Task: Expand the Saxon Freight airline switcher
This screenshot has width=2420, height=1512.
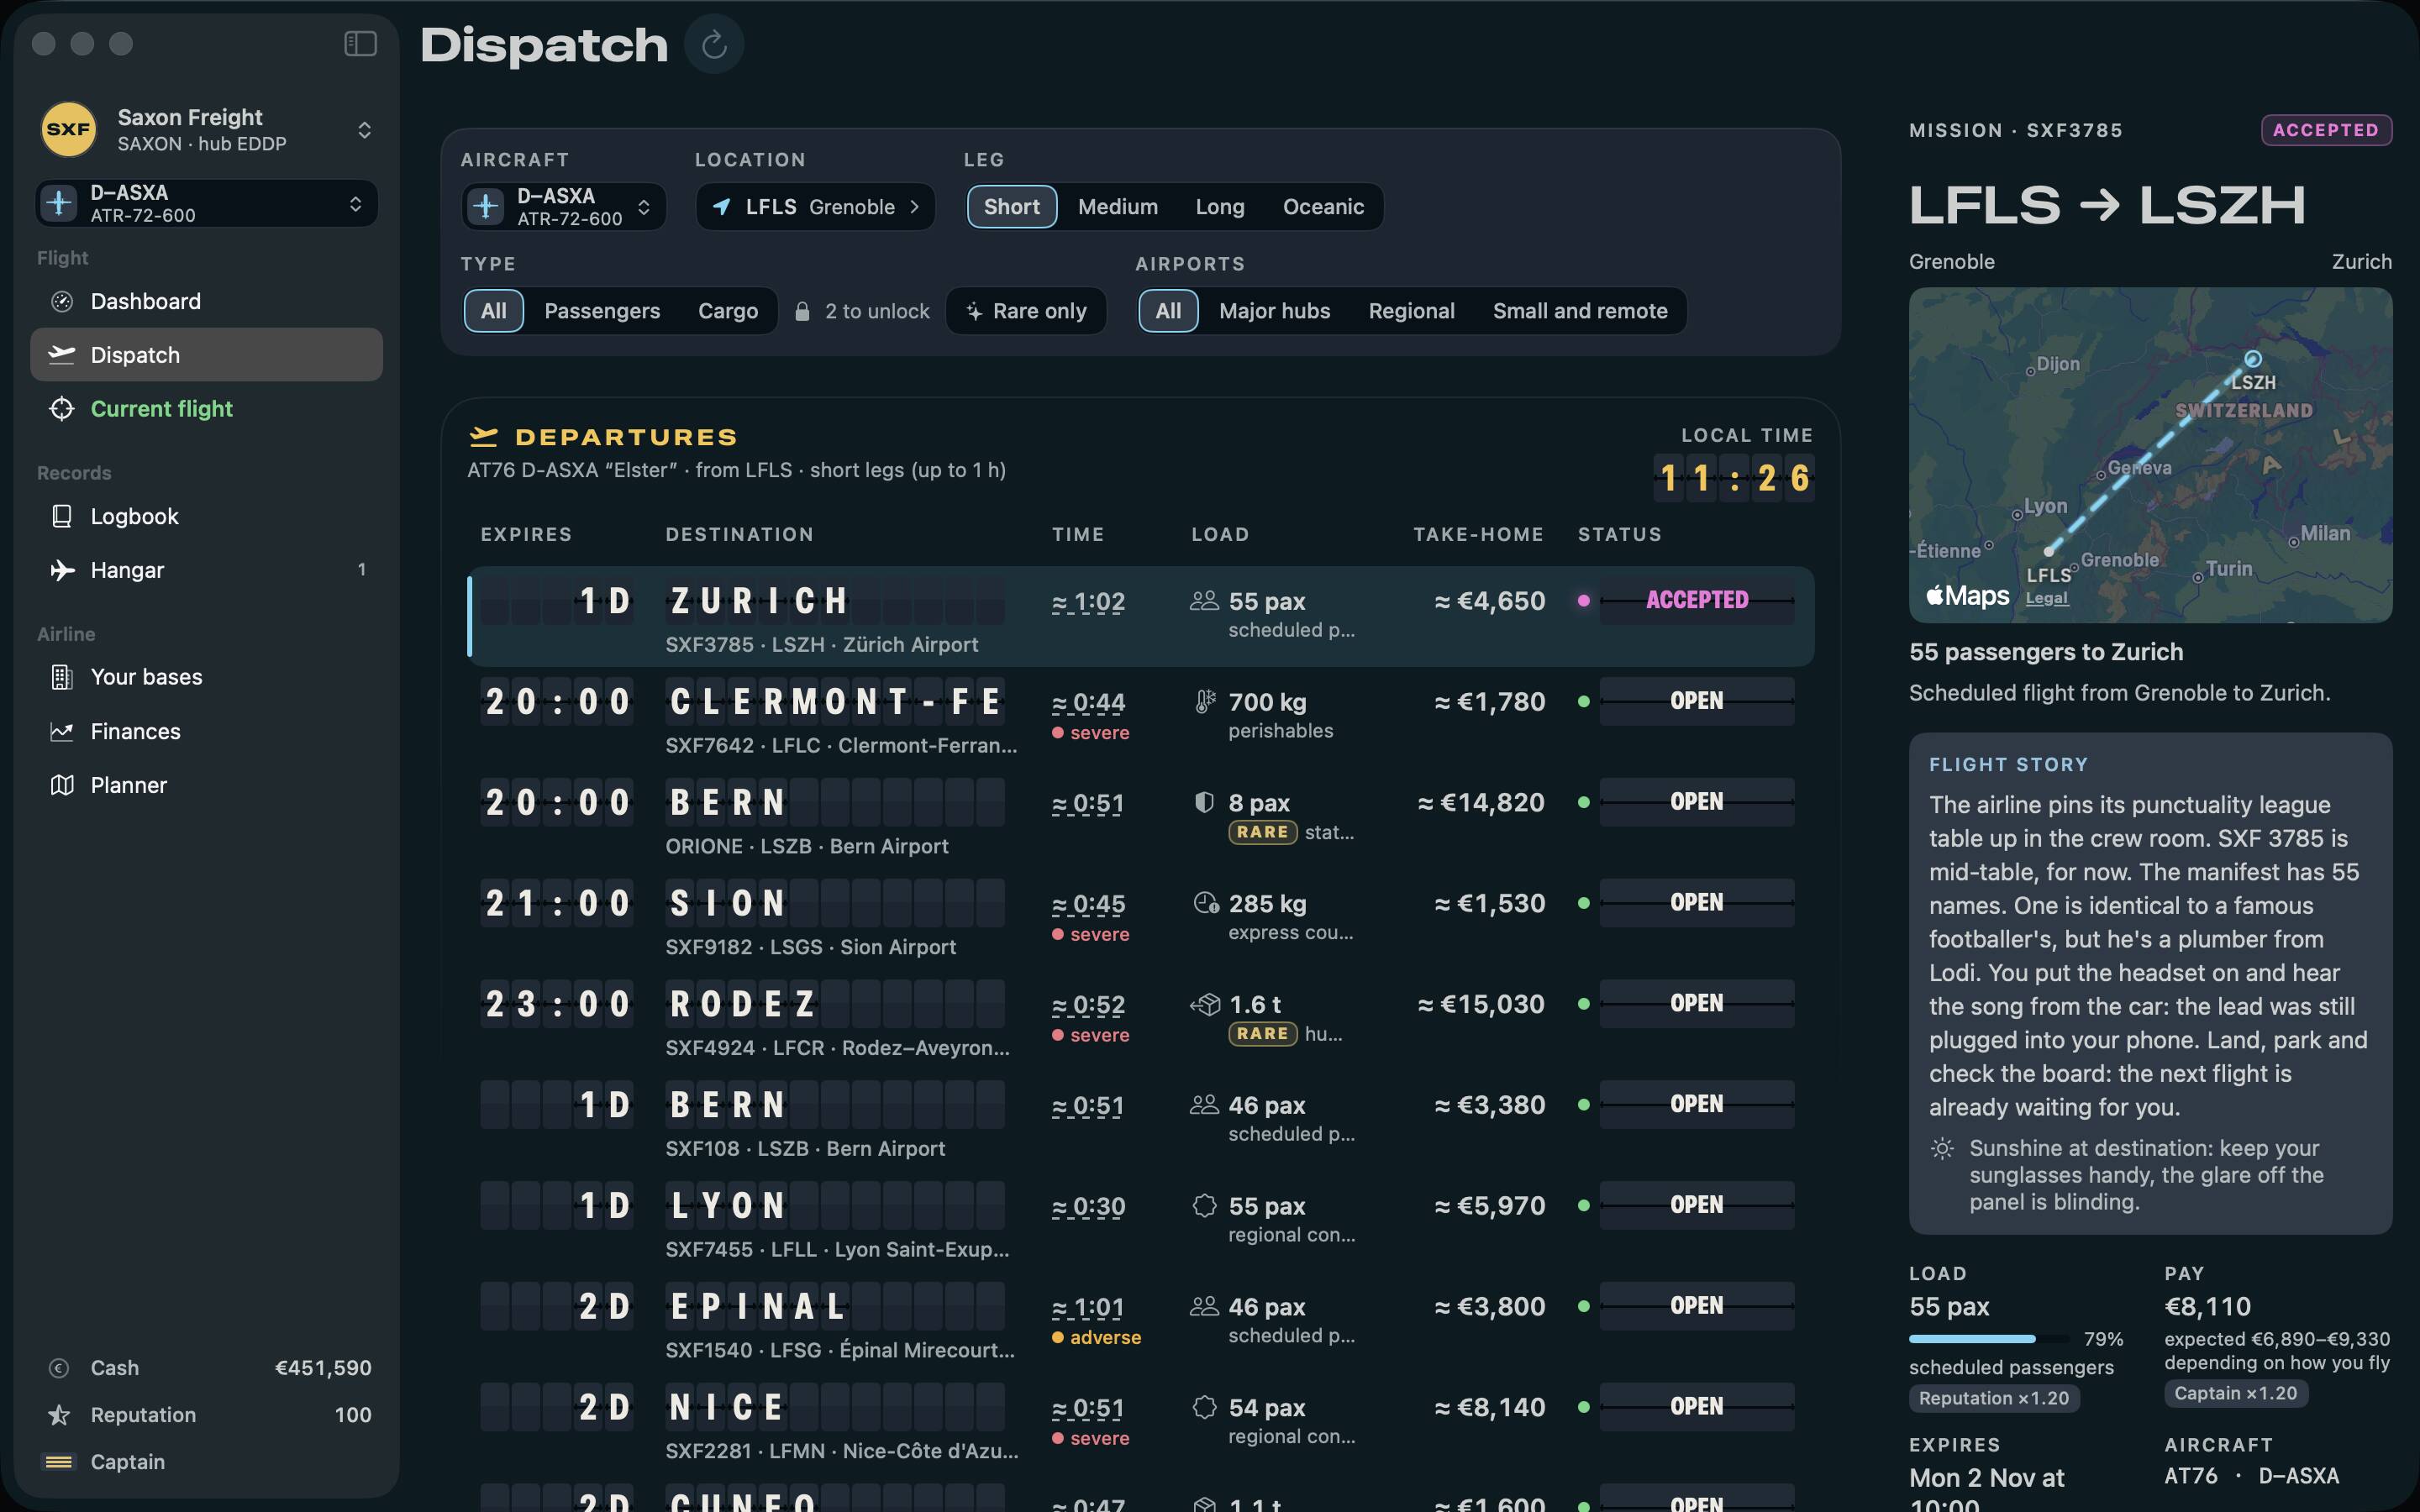Action: click(x=206, y=130)
